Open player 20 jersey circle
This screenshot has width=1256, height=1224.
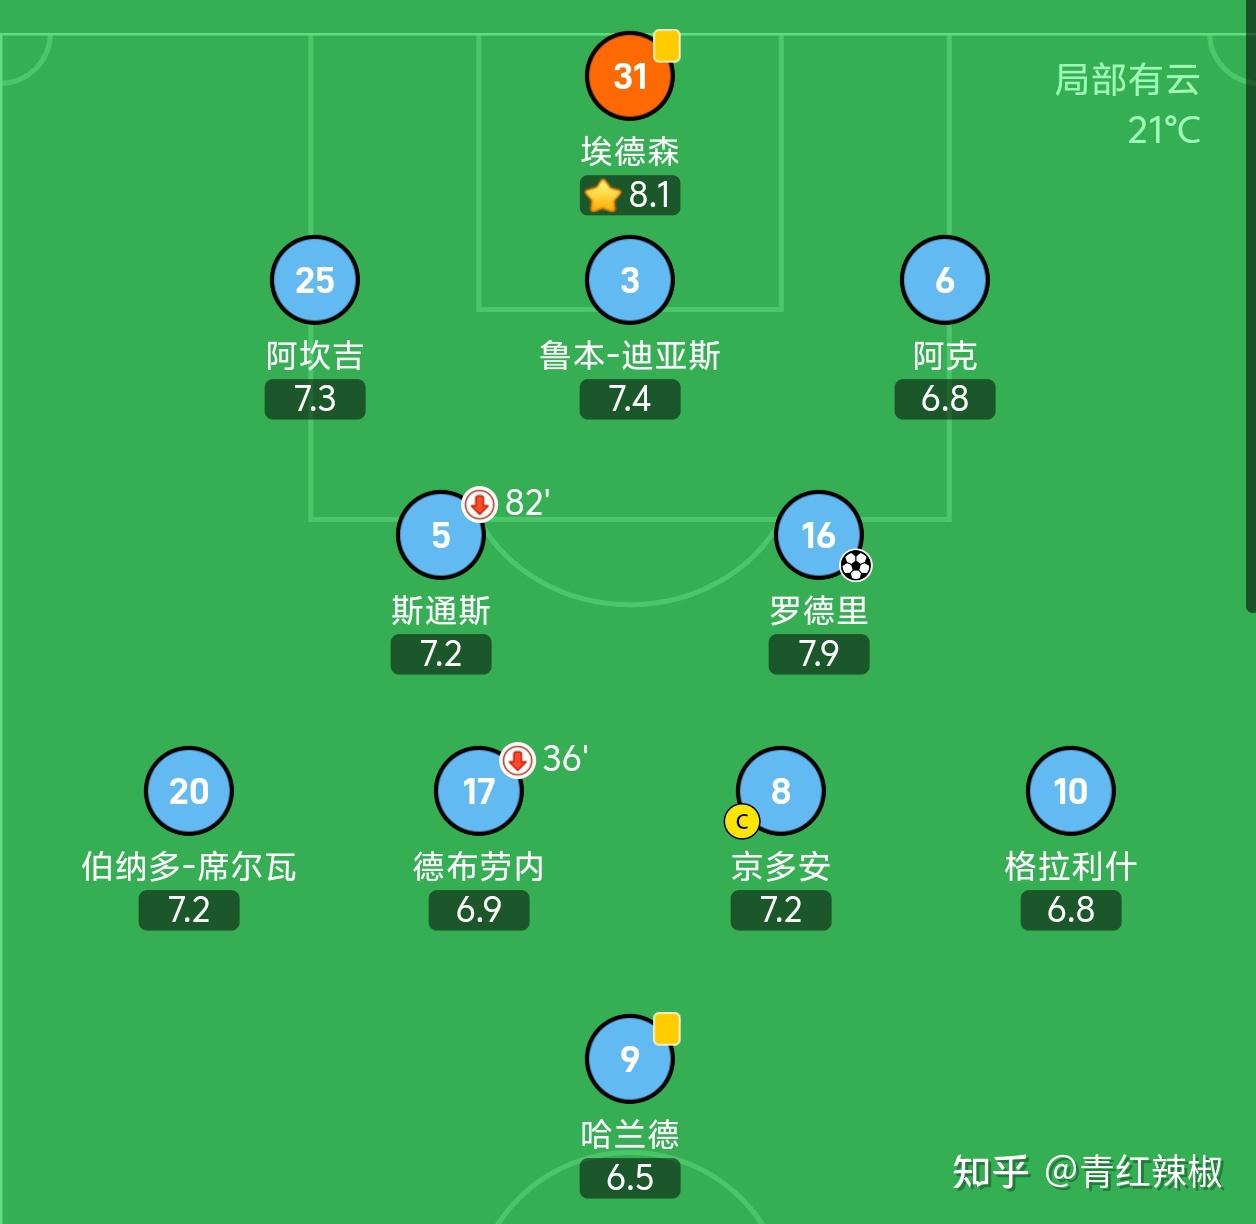[x=189, y=791]
